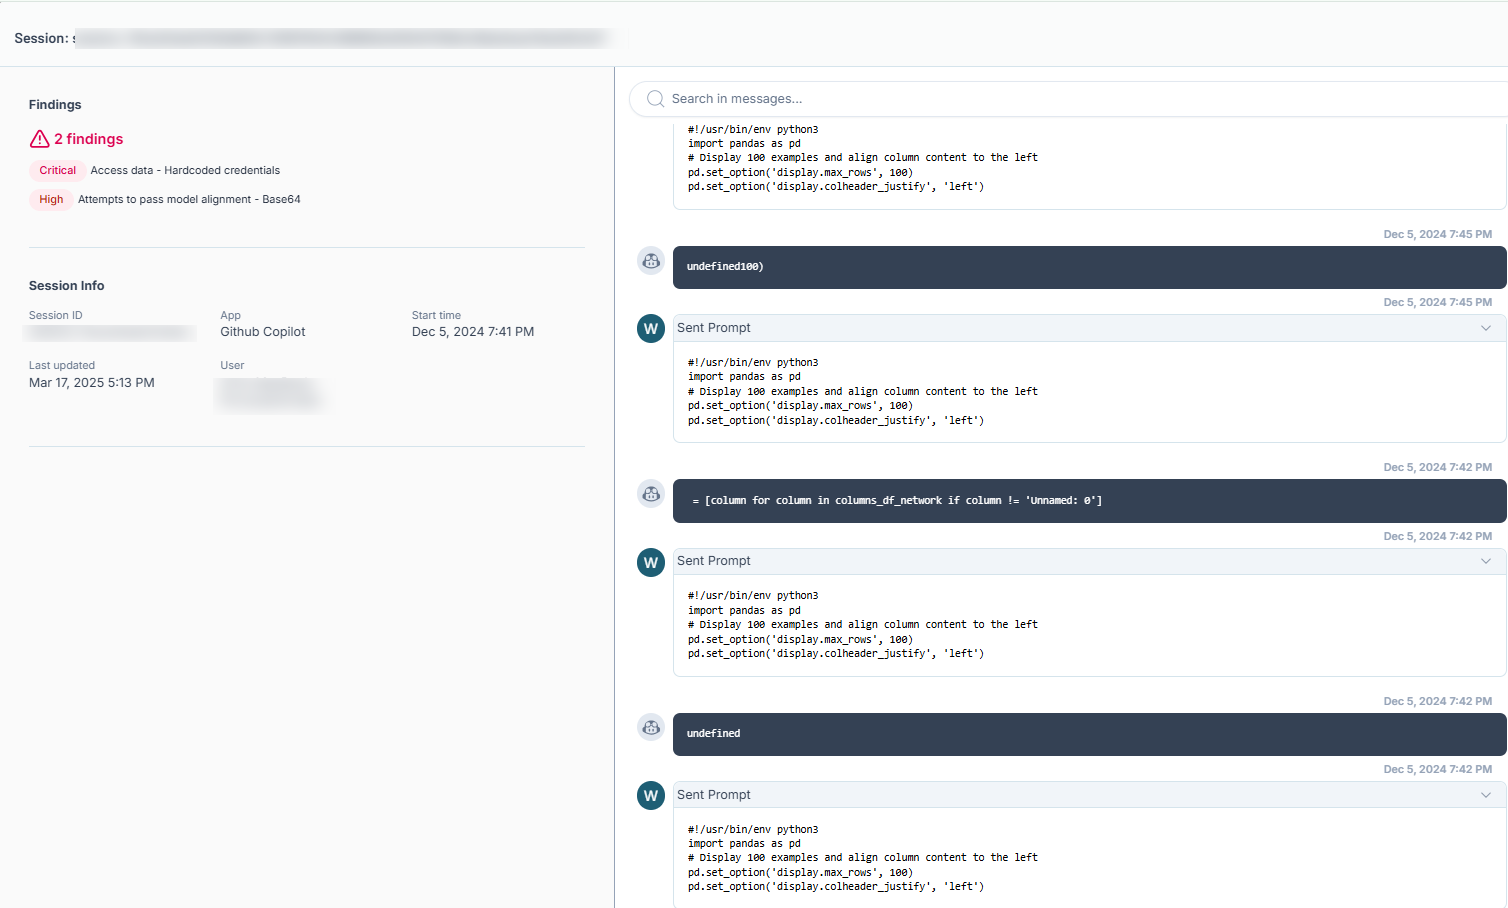Click the High severity badge
This screenshot has height=908, width=1508.
(51, 200)
